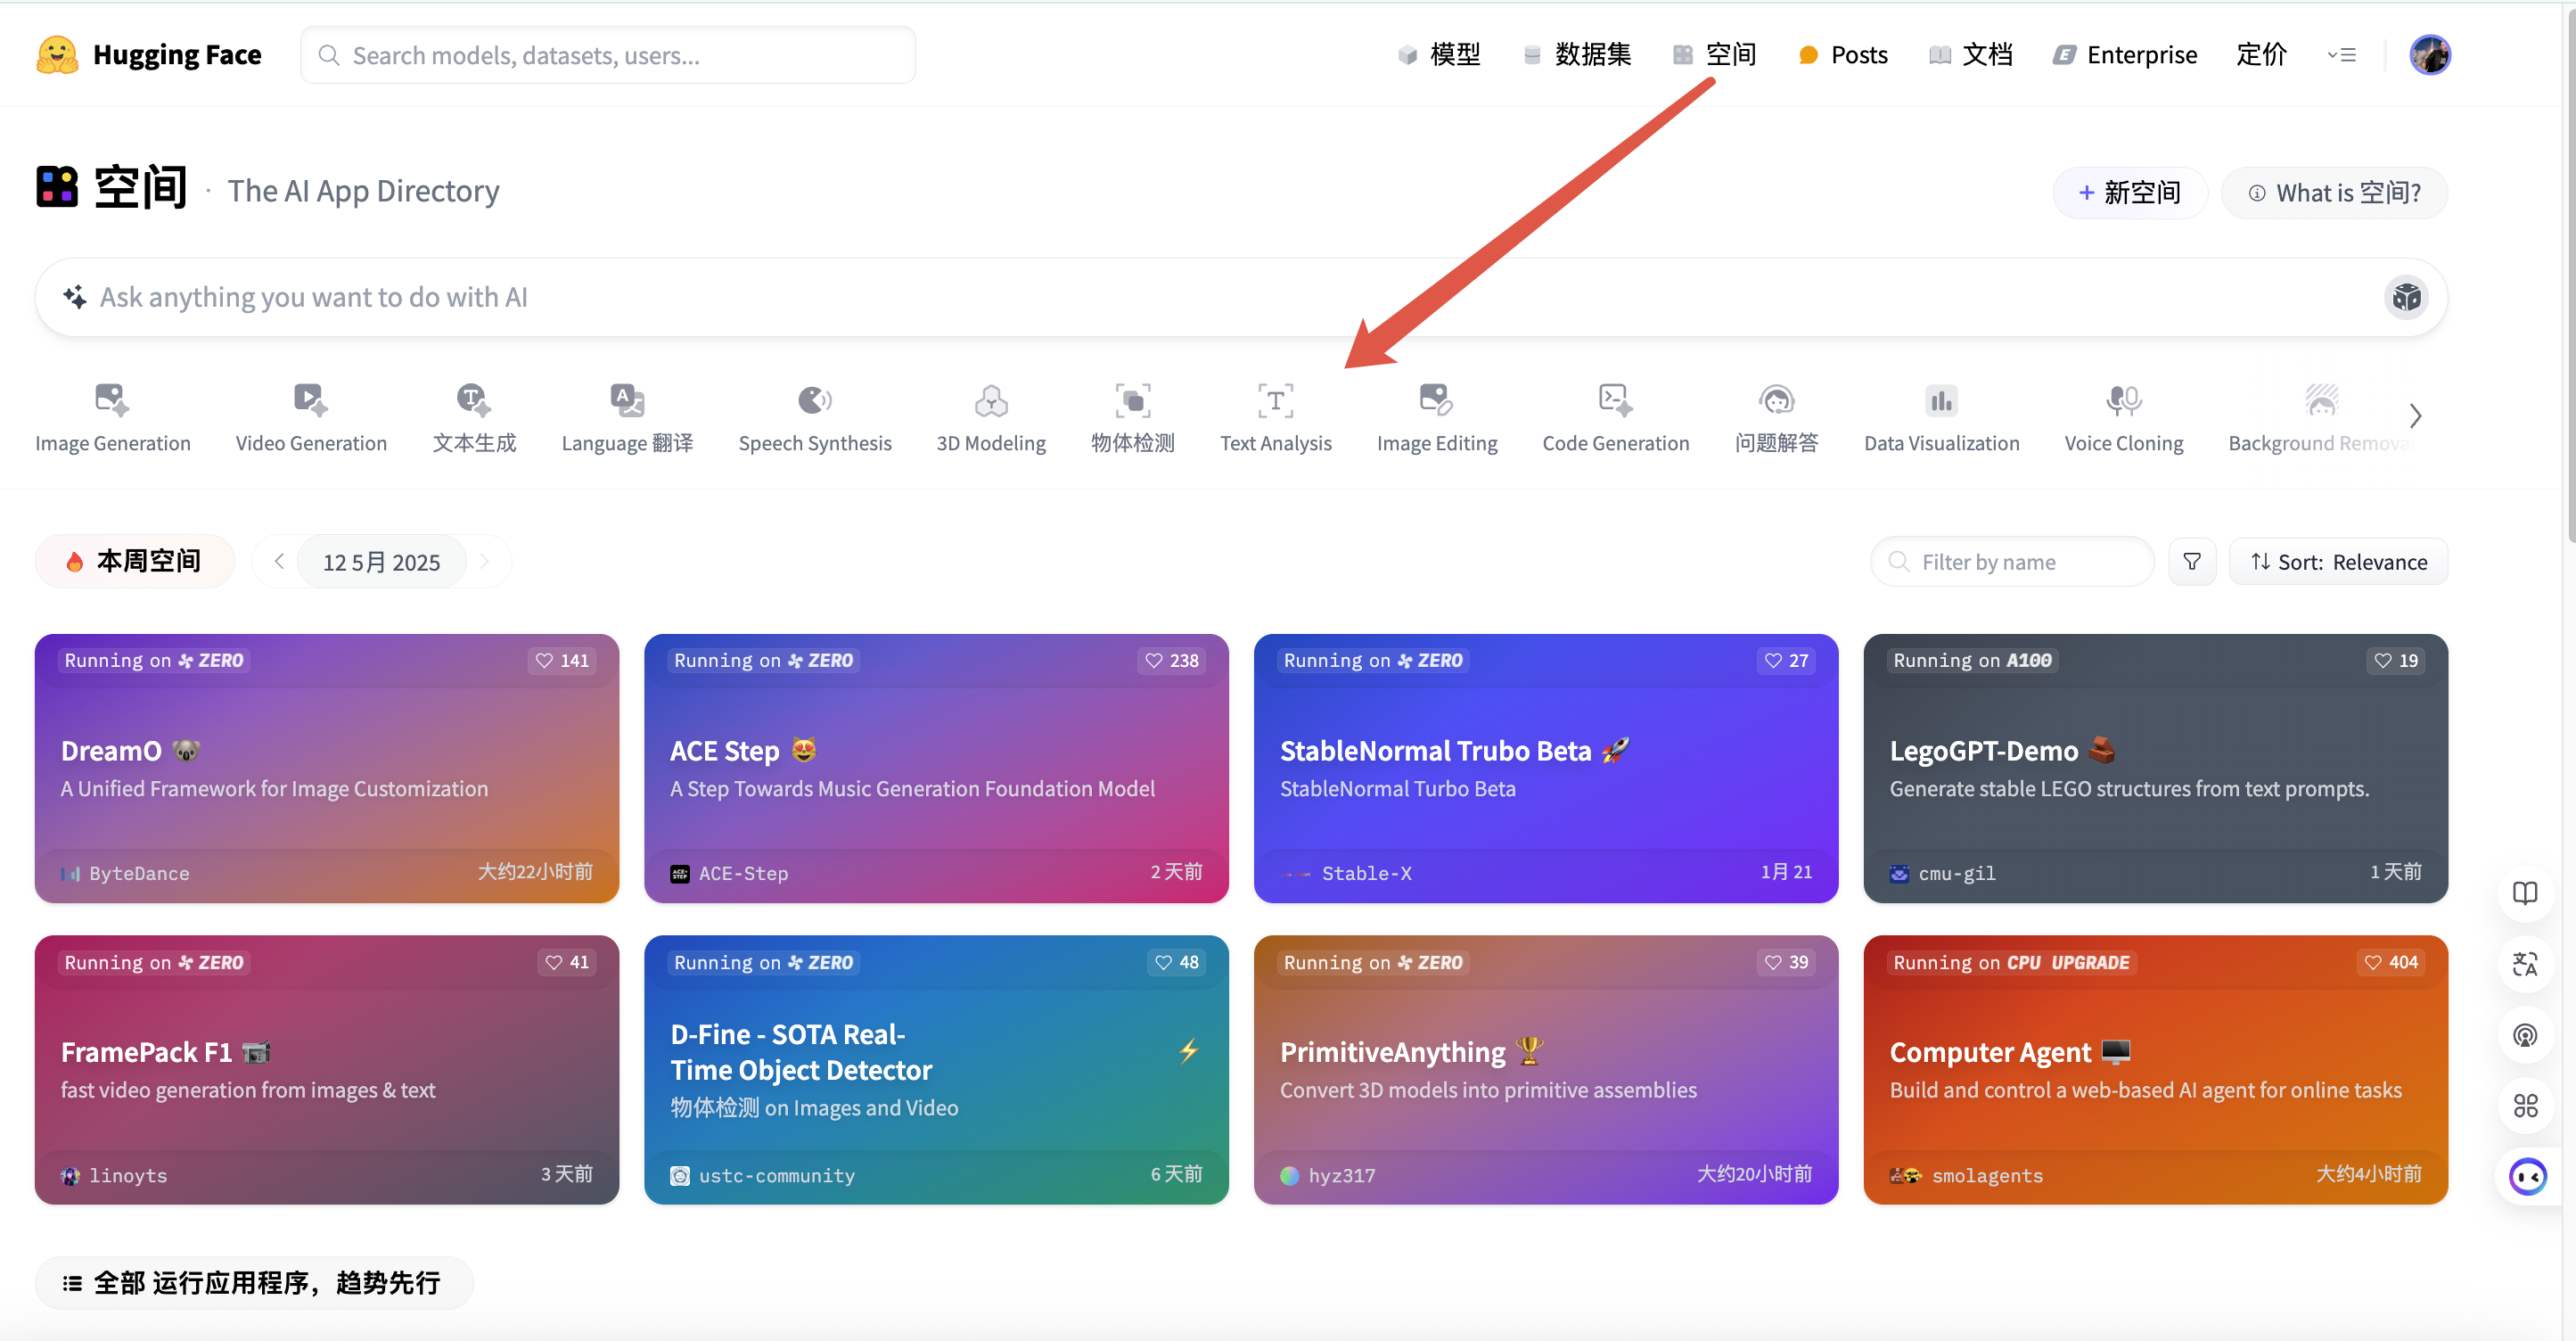The height and width of the screenshot is (1341, 2576).
Task: Open the FramePack F1 space card
Action: 326,1070
